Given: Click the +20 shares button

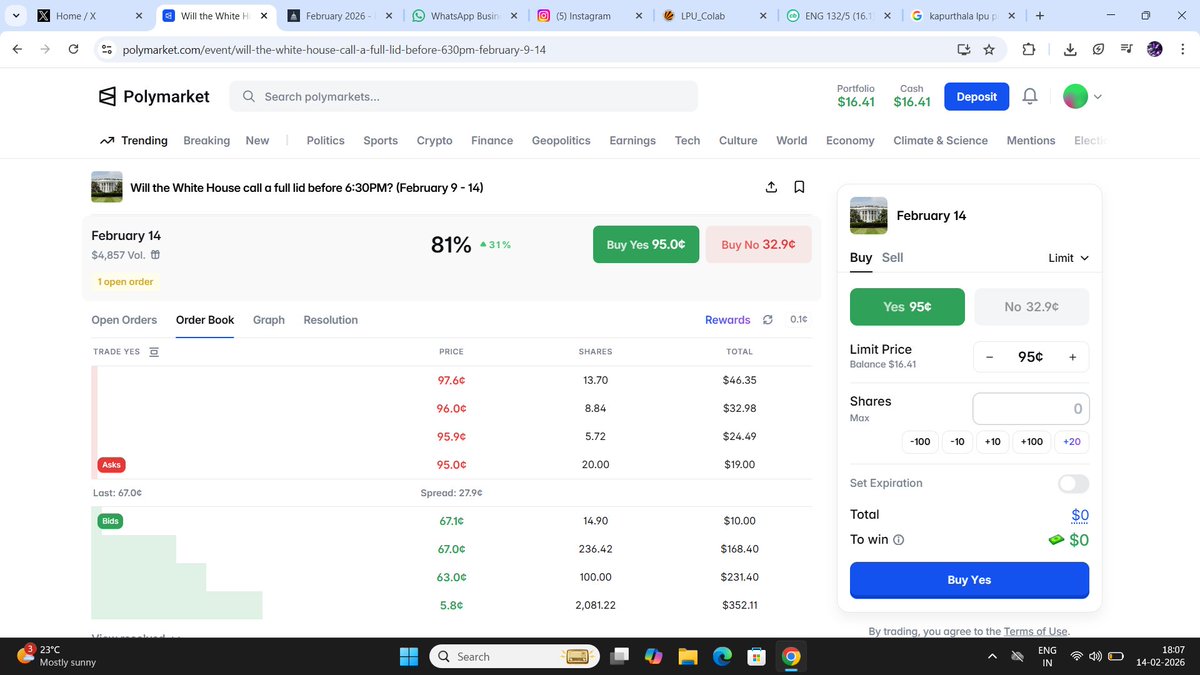Looking at the screenshot, I should (x=1071, y=441).
